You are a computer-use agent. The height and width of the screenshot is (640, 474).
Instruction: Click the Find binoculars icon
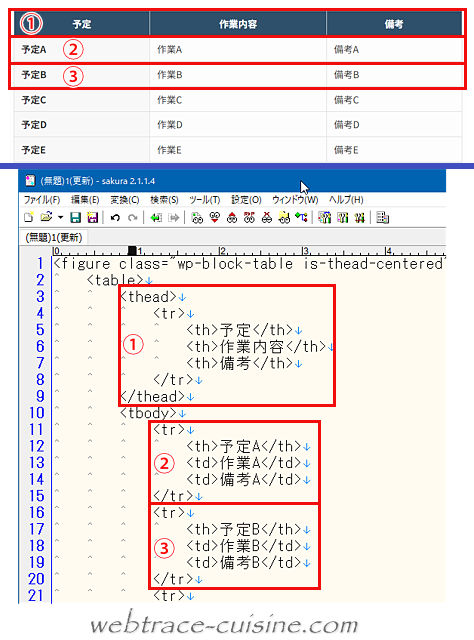click(x=197, y=218)
